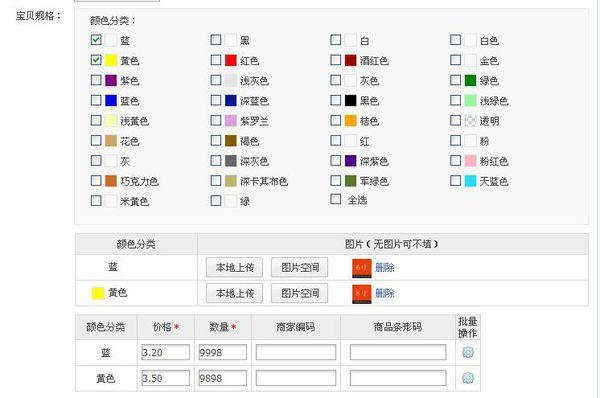Viewport: 600px width, 398px height.
Task: Click the 深紫色 color swatch
Action: (351, 161)
